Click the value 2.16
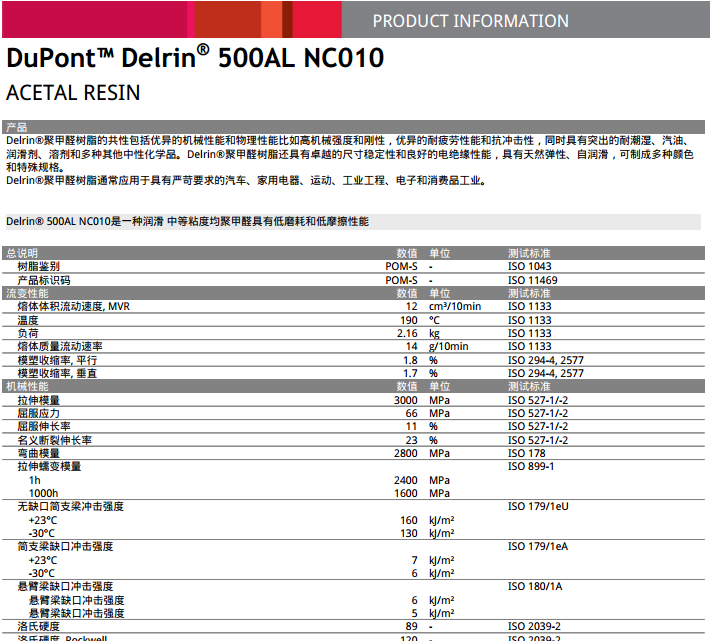 coord(407,333)
